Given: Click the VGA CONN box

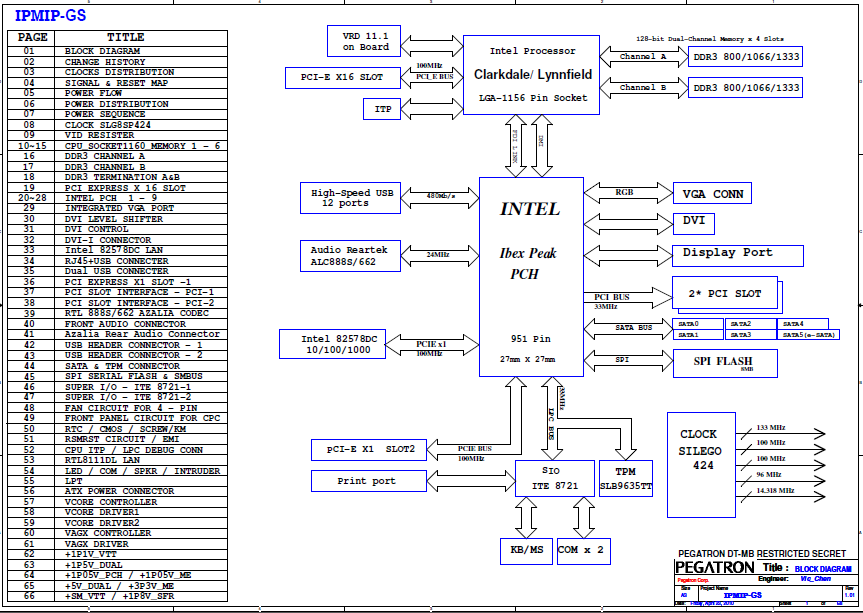Looking at the screenshot, I should click(x=712, y=194).
